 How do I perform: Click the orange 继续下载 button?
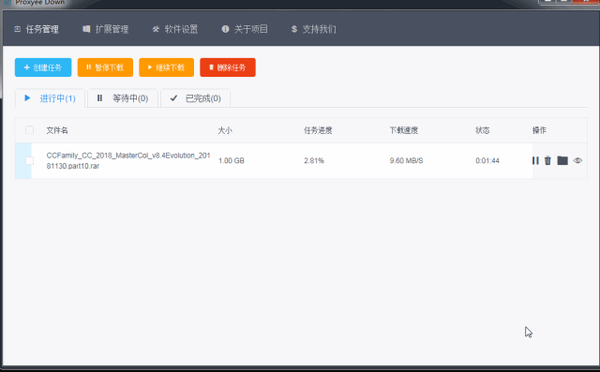click(166, 67)
